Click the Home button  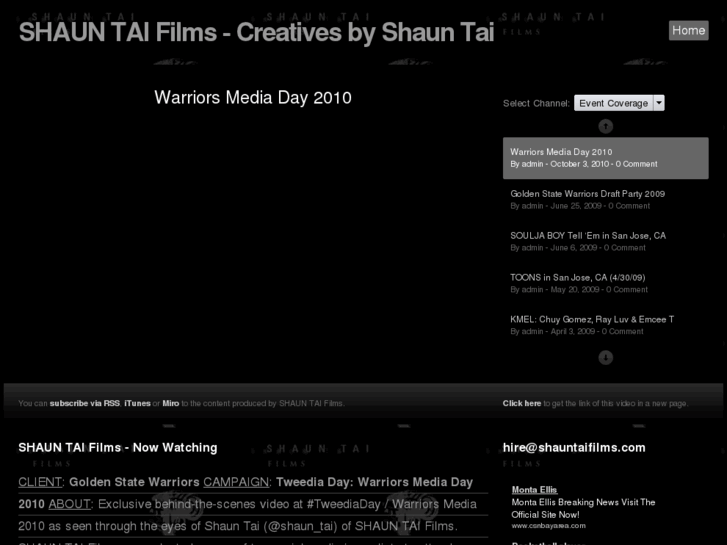point(688,30)
